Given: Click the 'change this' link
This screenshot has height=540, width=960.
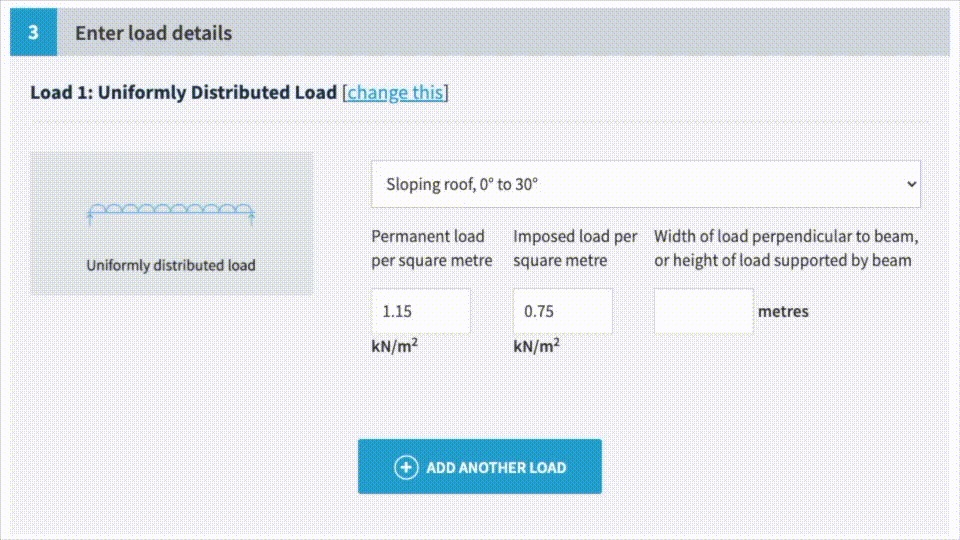Looking at the screenshot, I should click(x=395, y=93).
